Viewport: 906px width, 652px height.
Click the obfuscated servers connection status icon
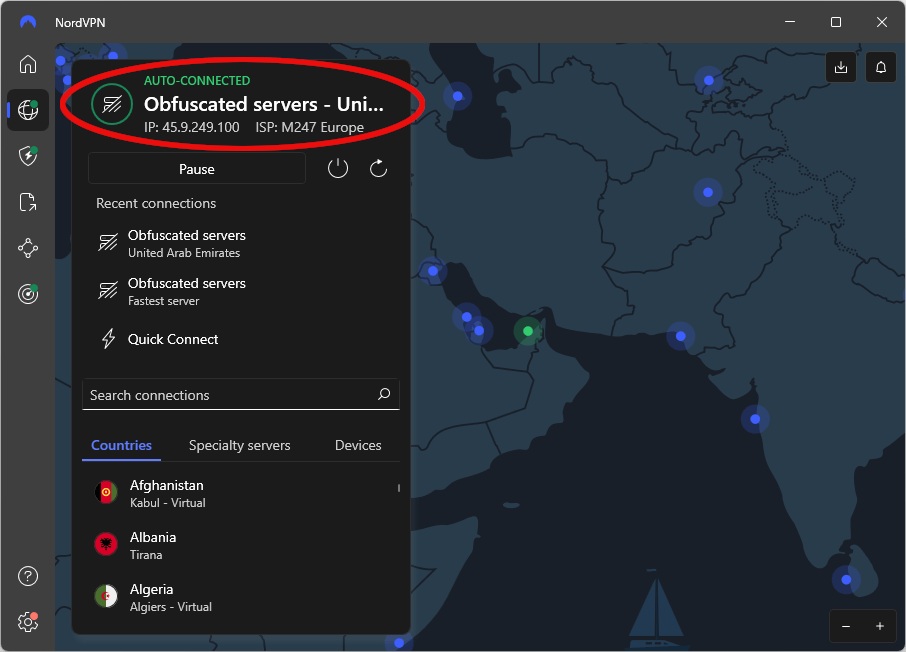coord(112,104)
